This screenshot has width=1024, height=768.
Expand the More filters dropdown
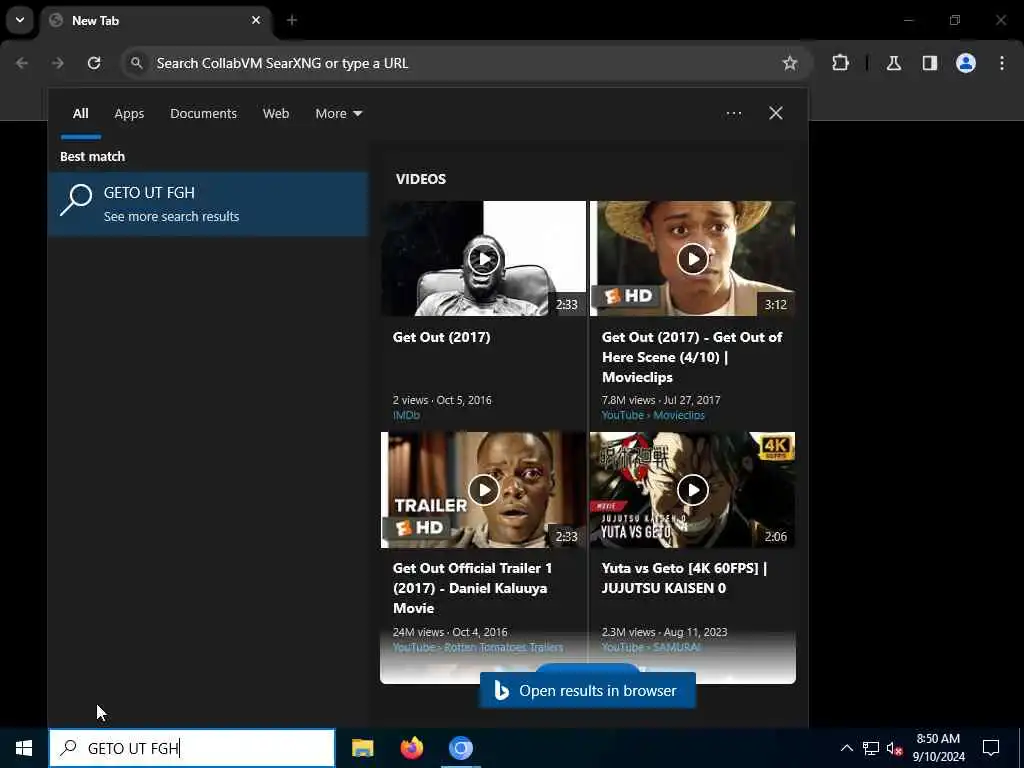[338, 114]
